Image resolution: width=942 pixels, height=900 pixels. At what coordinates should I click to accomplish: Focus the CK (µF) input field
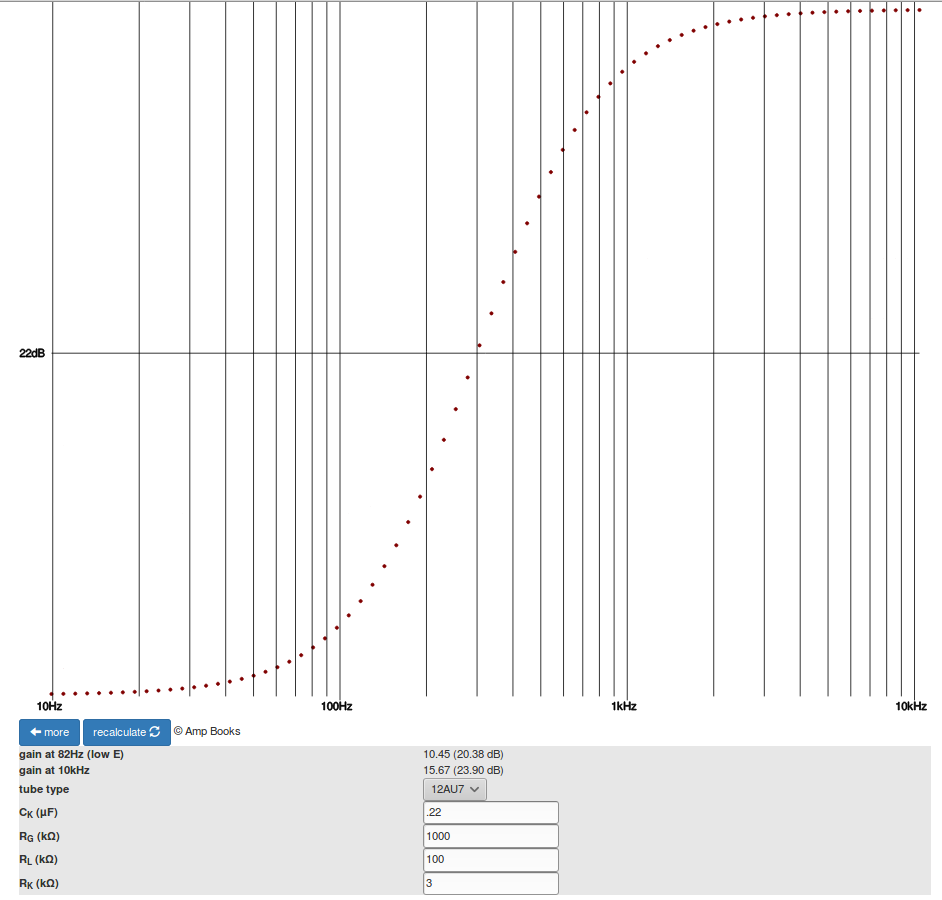(491, 812)
